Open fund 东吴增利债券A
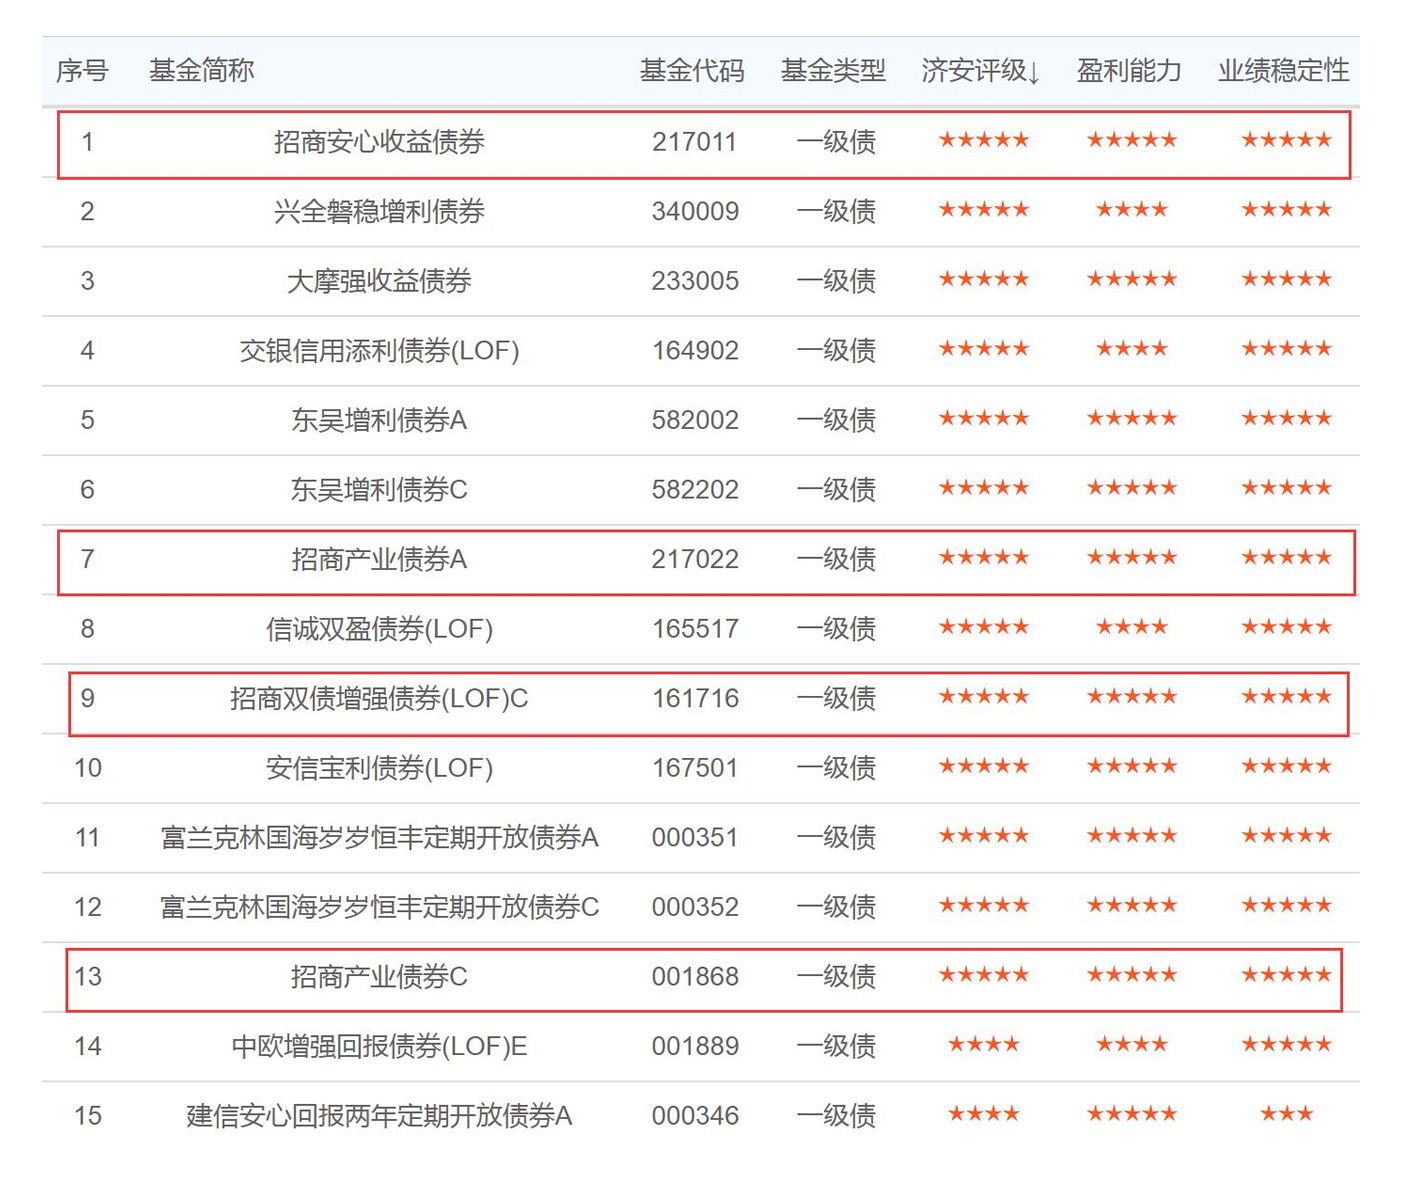Screen dimensions: 1402x1185 click(379, 420)
